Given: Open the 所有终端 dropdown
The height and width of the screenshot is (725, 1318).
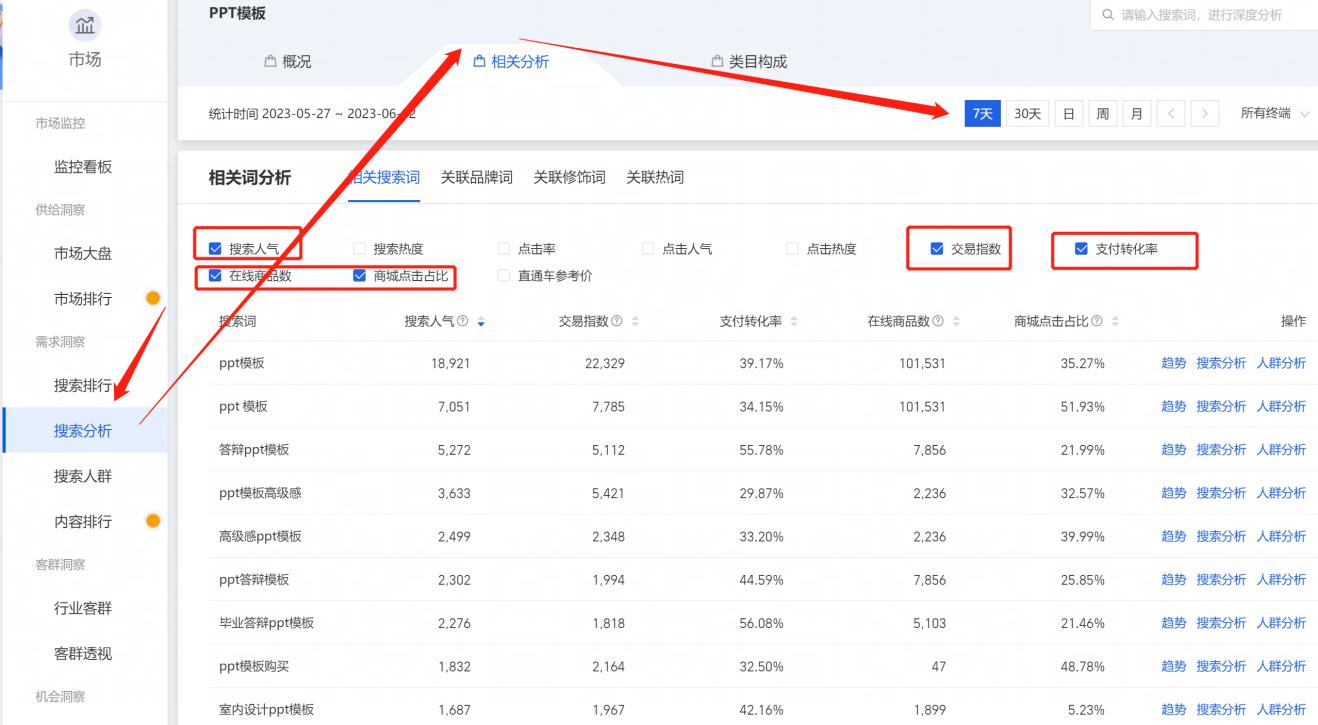Looking at the screenshot, I should (x=1270, y=113).
